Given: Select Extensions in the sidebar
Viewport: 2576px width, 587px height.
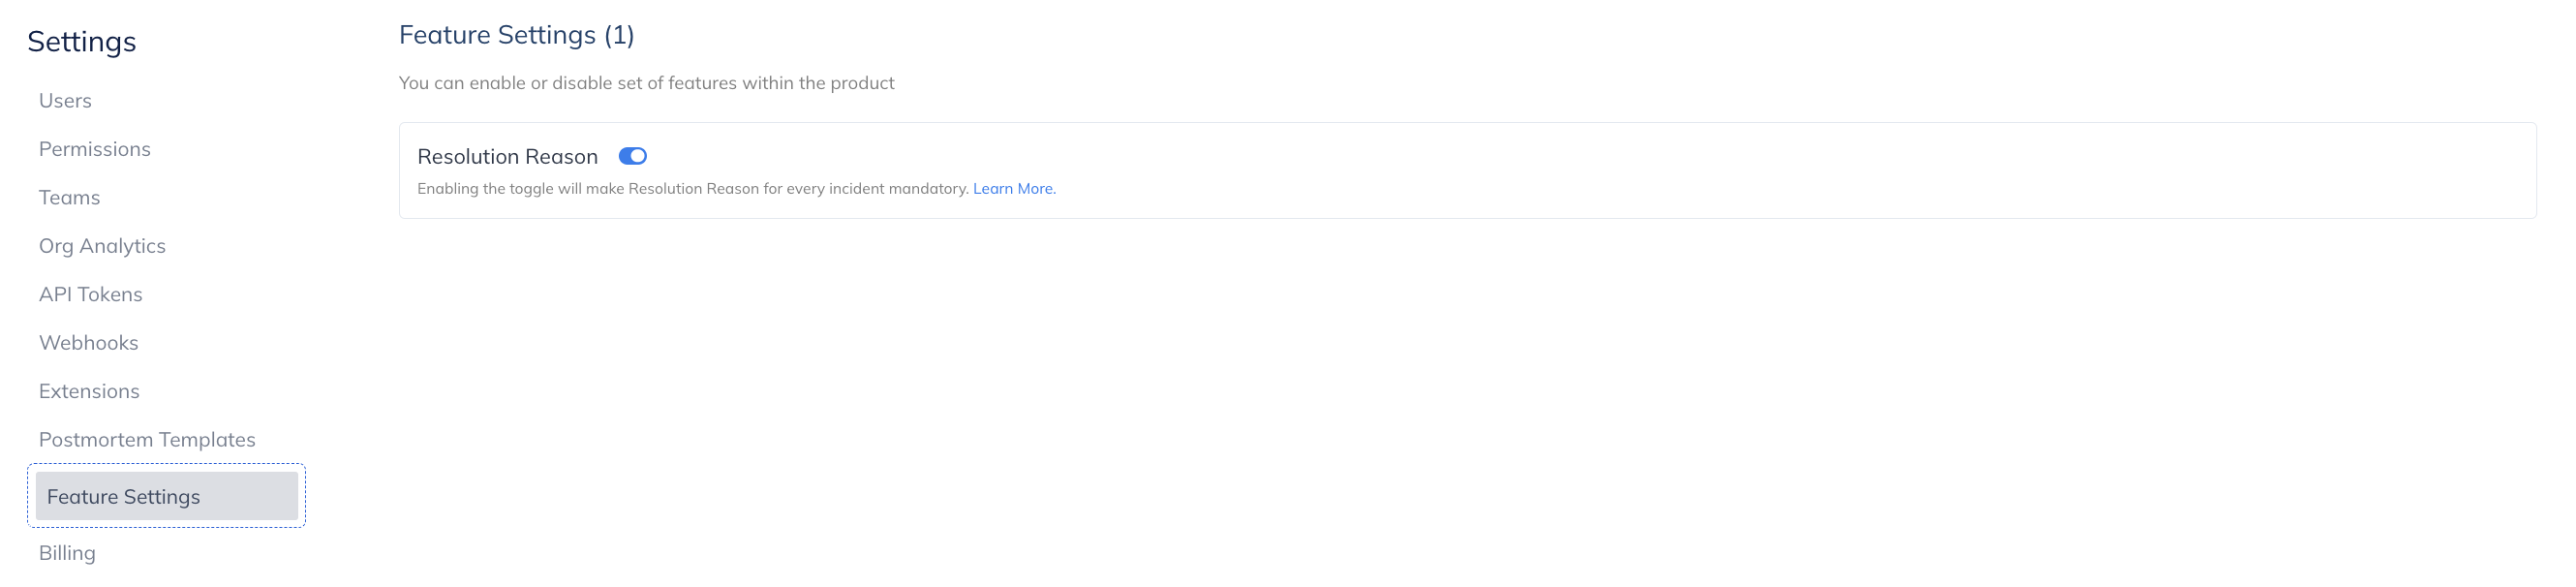Looking at the screenshot, I should tap(89, 392).
